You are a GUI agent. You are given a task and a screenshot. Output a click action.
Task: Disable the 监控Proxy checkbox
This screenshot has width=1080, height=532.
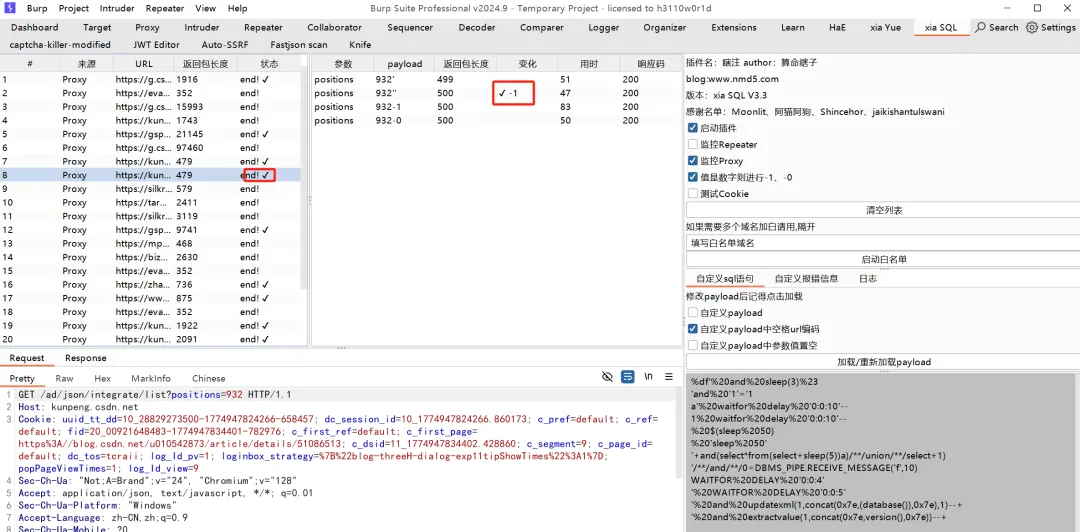coord(692,161)
